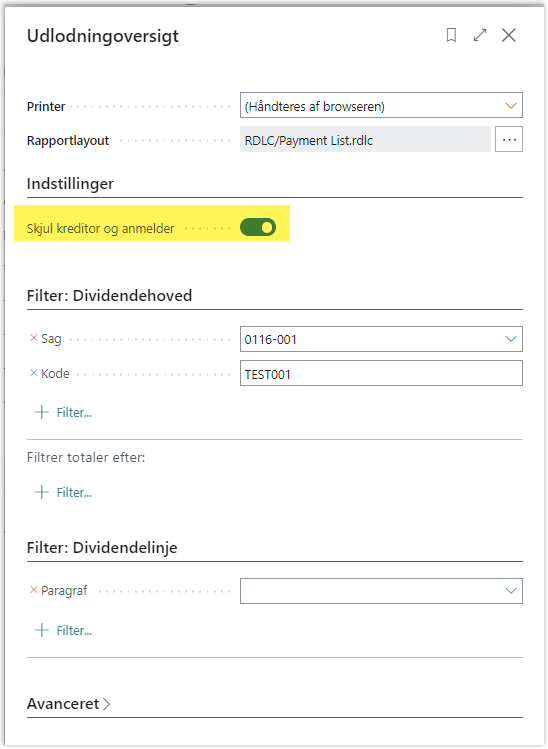
Task: Expand the dialog with the diagonal arrows icon
Action: 480,35
